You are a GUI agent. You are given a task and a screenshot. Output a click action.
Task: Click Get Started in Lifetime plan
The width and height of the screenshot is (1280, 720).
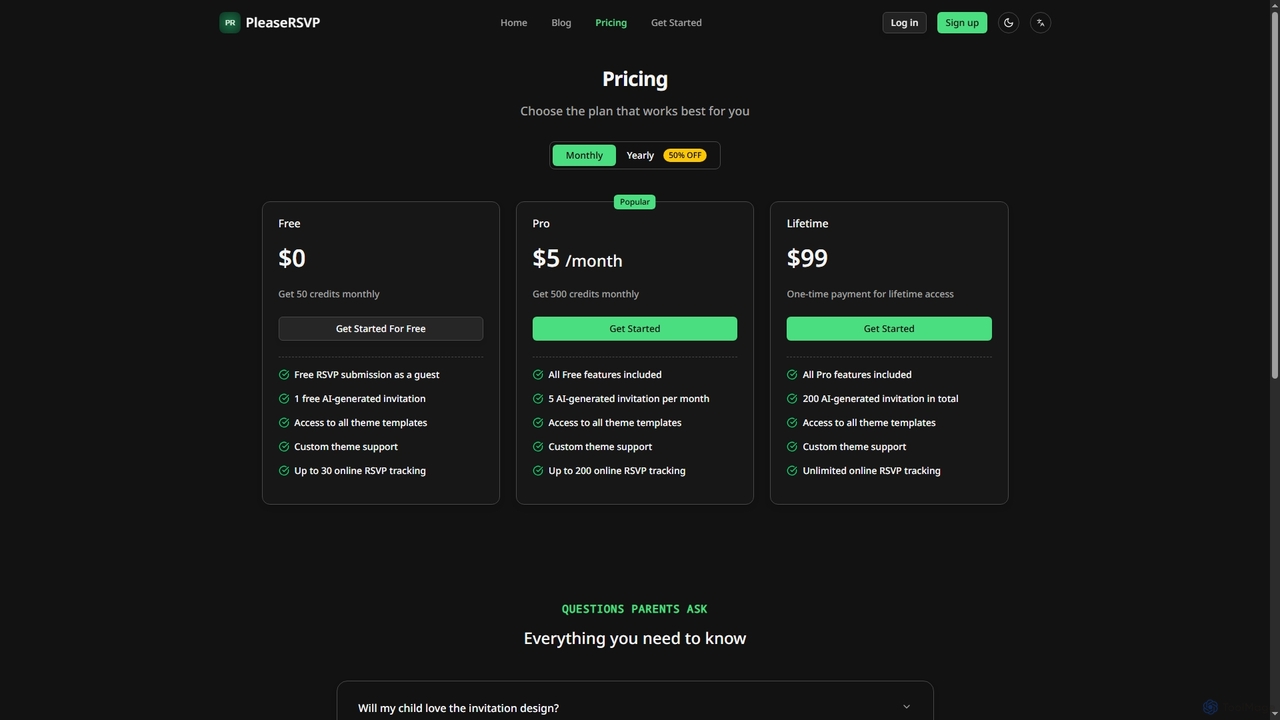889,328
